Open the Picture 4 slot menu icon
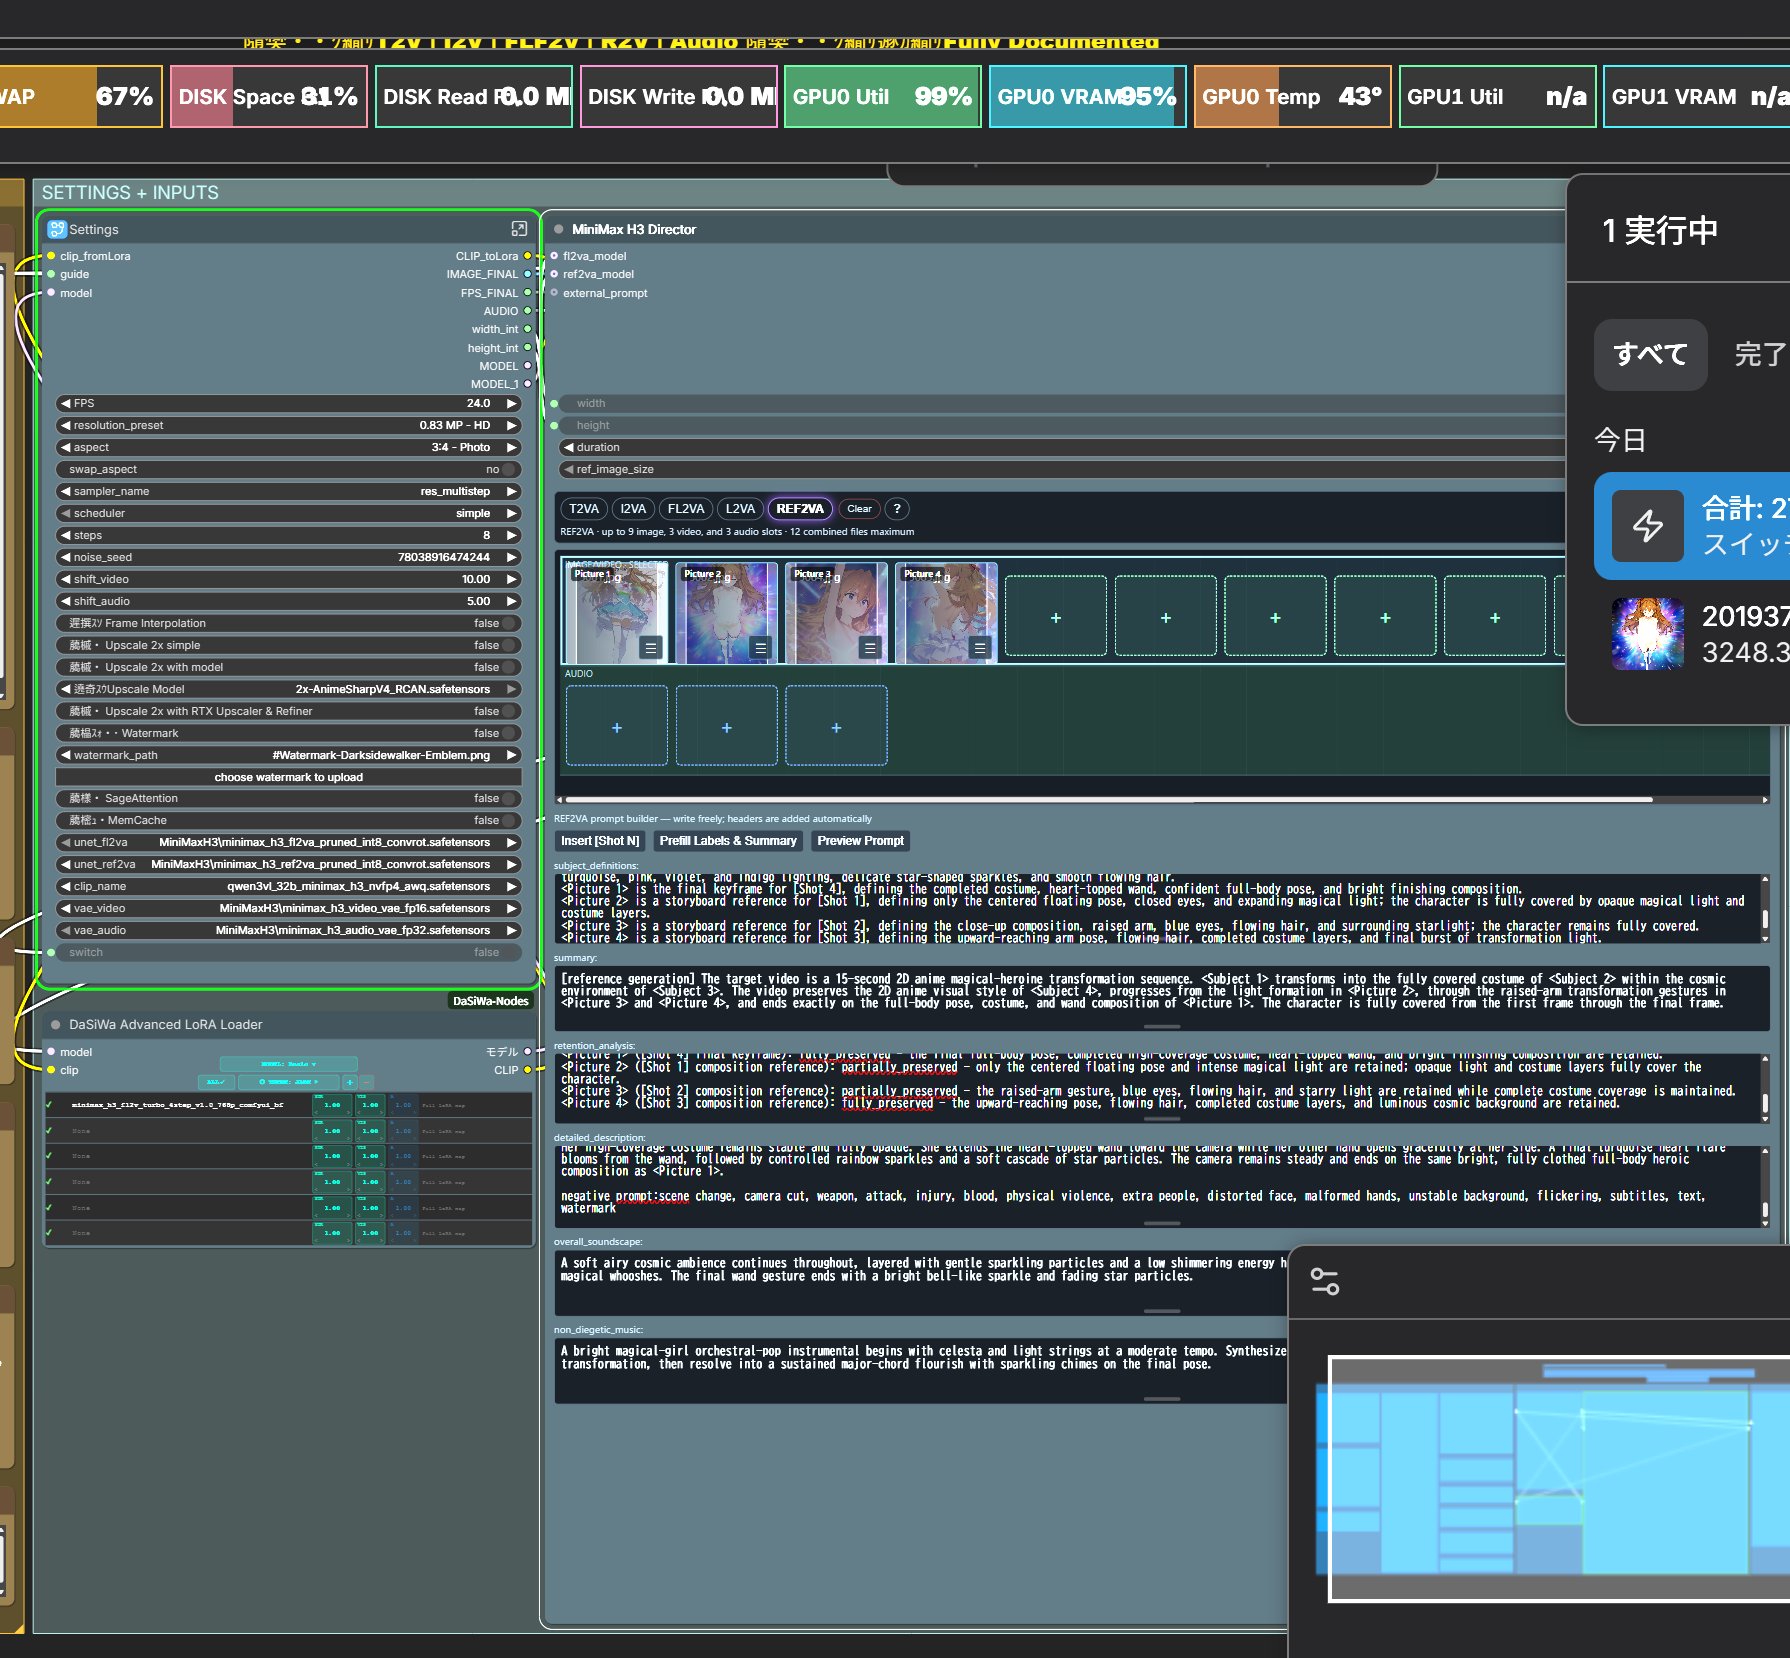The image size is (1790, 1658). pyautogui.click(x=980, y=648)
